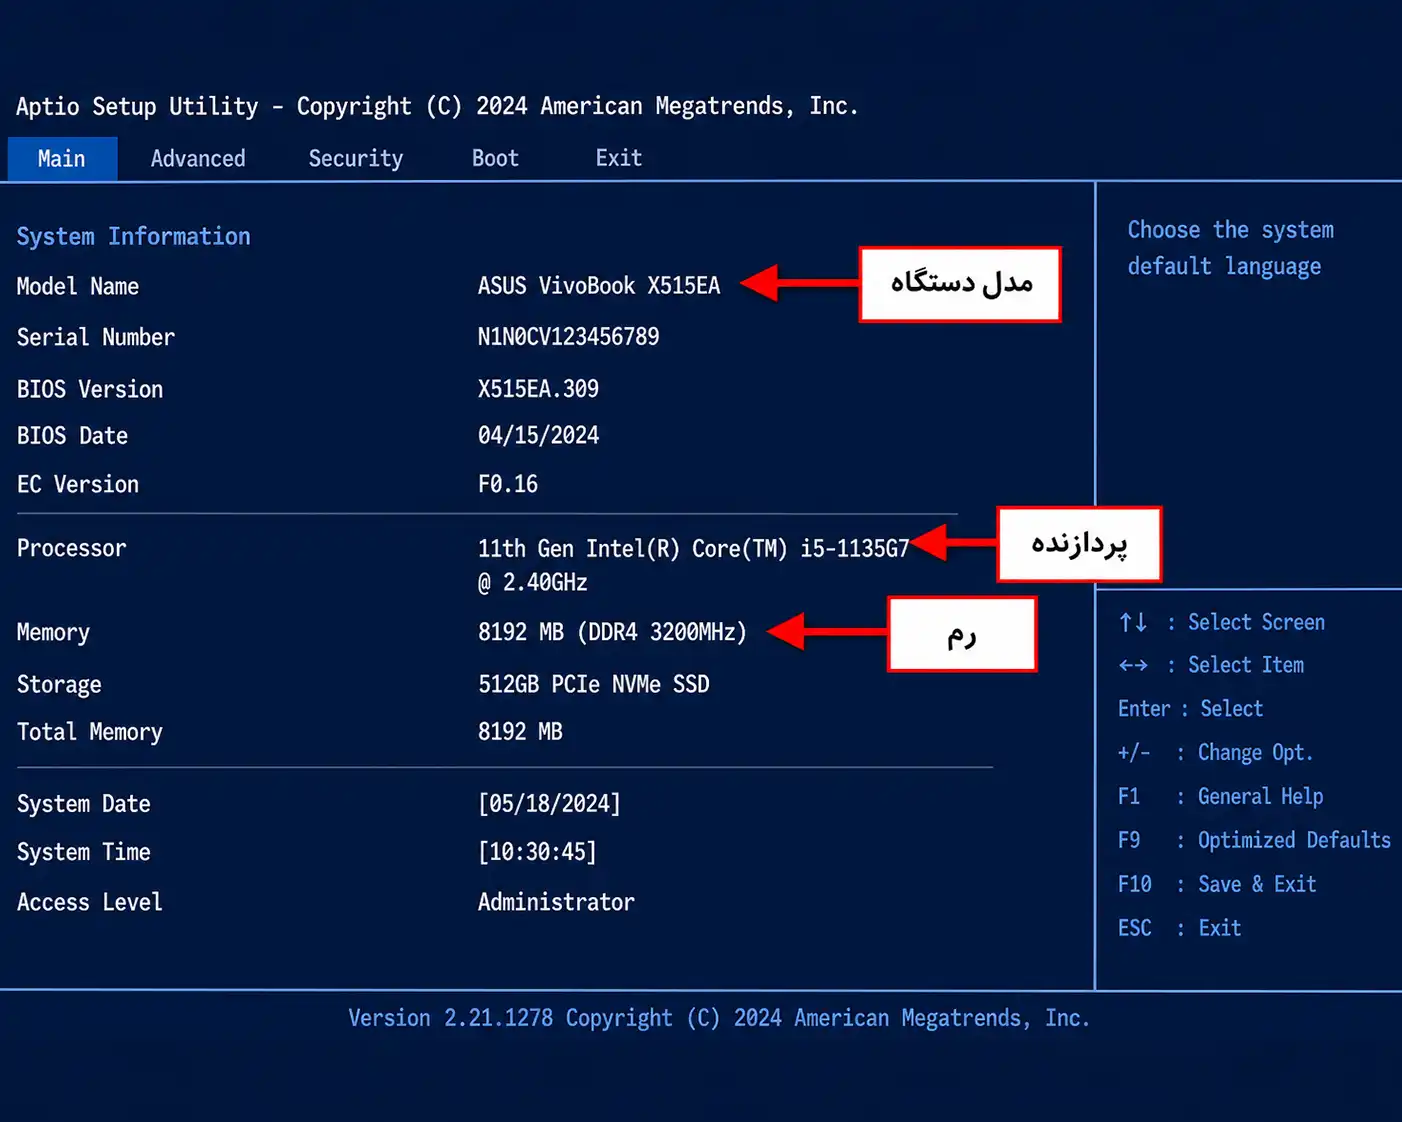Click the Version 2.21.1278 footer text

tap(719, 1018)
